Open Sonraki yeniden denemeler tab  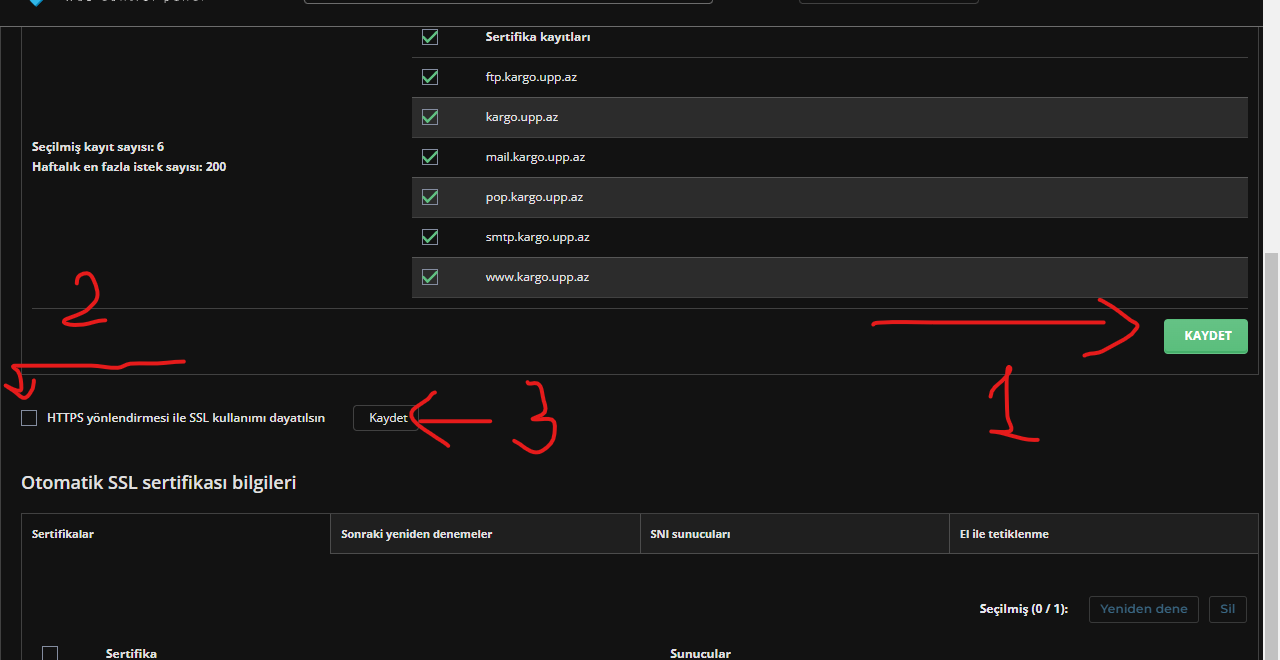pos(485,534)
